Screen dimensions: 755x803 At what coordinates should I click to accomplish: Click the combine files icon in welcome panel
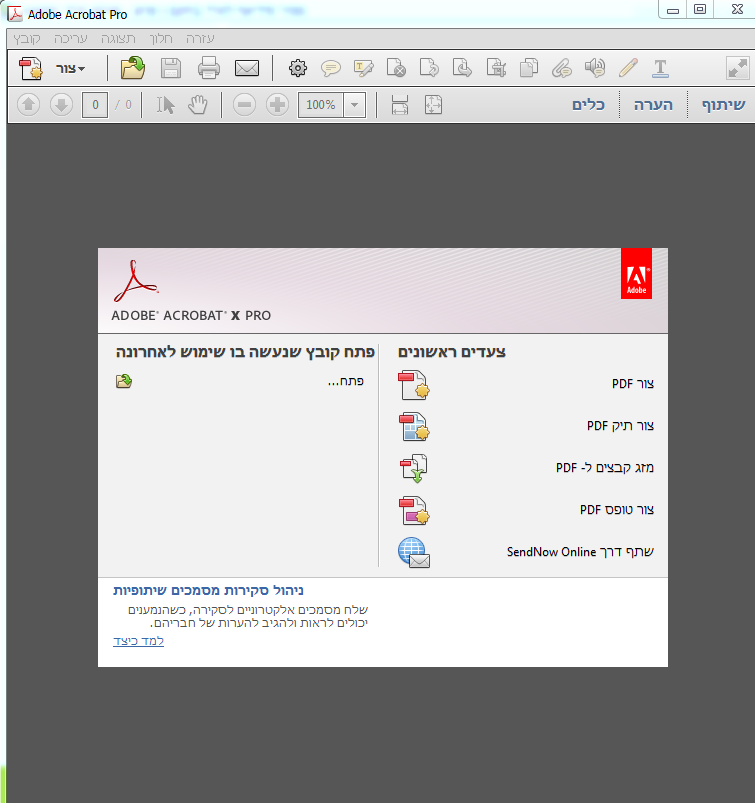coord(414,469)
